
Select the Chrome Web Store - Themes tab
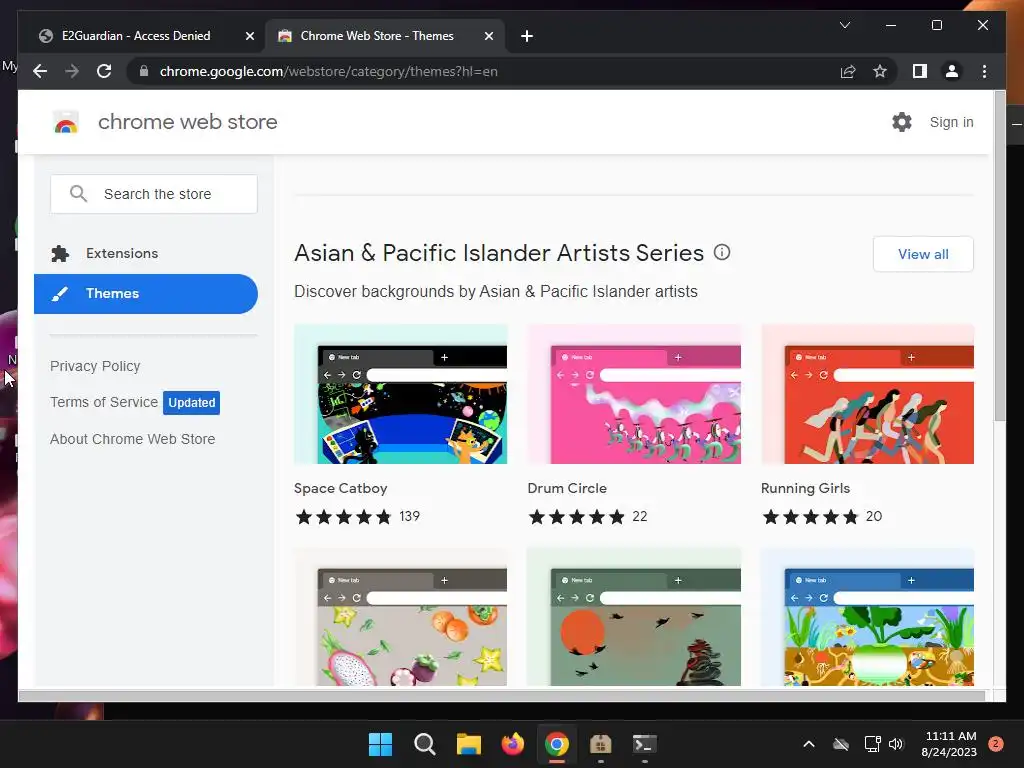377,36
